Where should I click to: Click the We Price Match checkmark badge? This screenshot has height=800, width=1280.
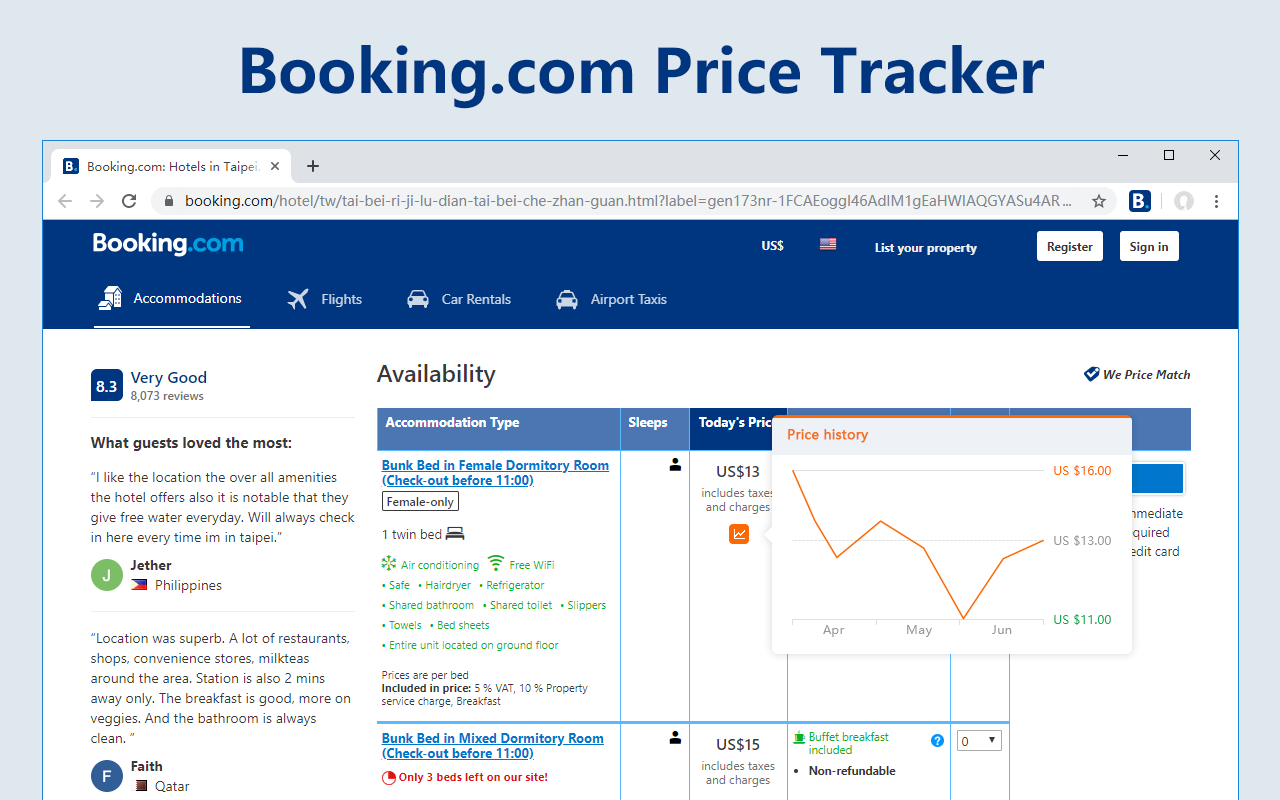[x=1091, y=374]
